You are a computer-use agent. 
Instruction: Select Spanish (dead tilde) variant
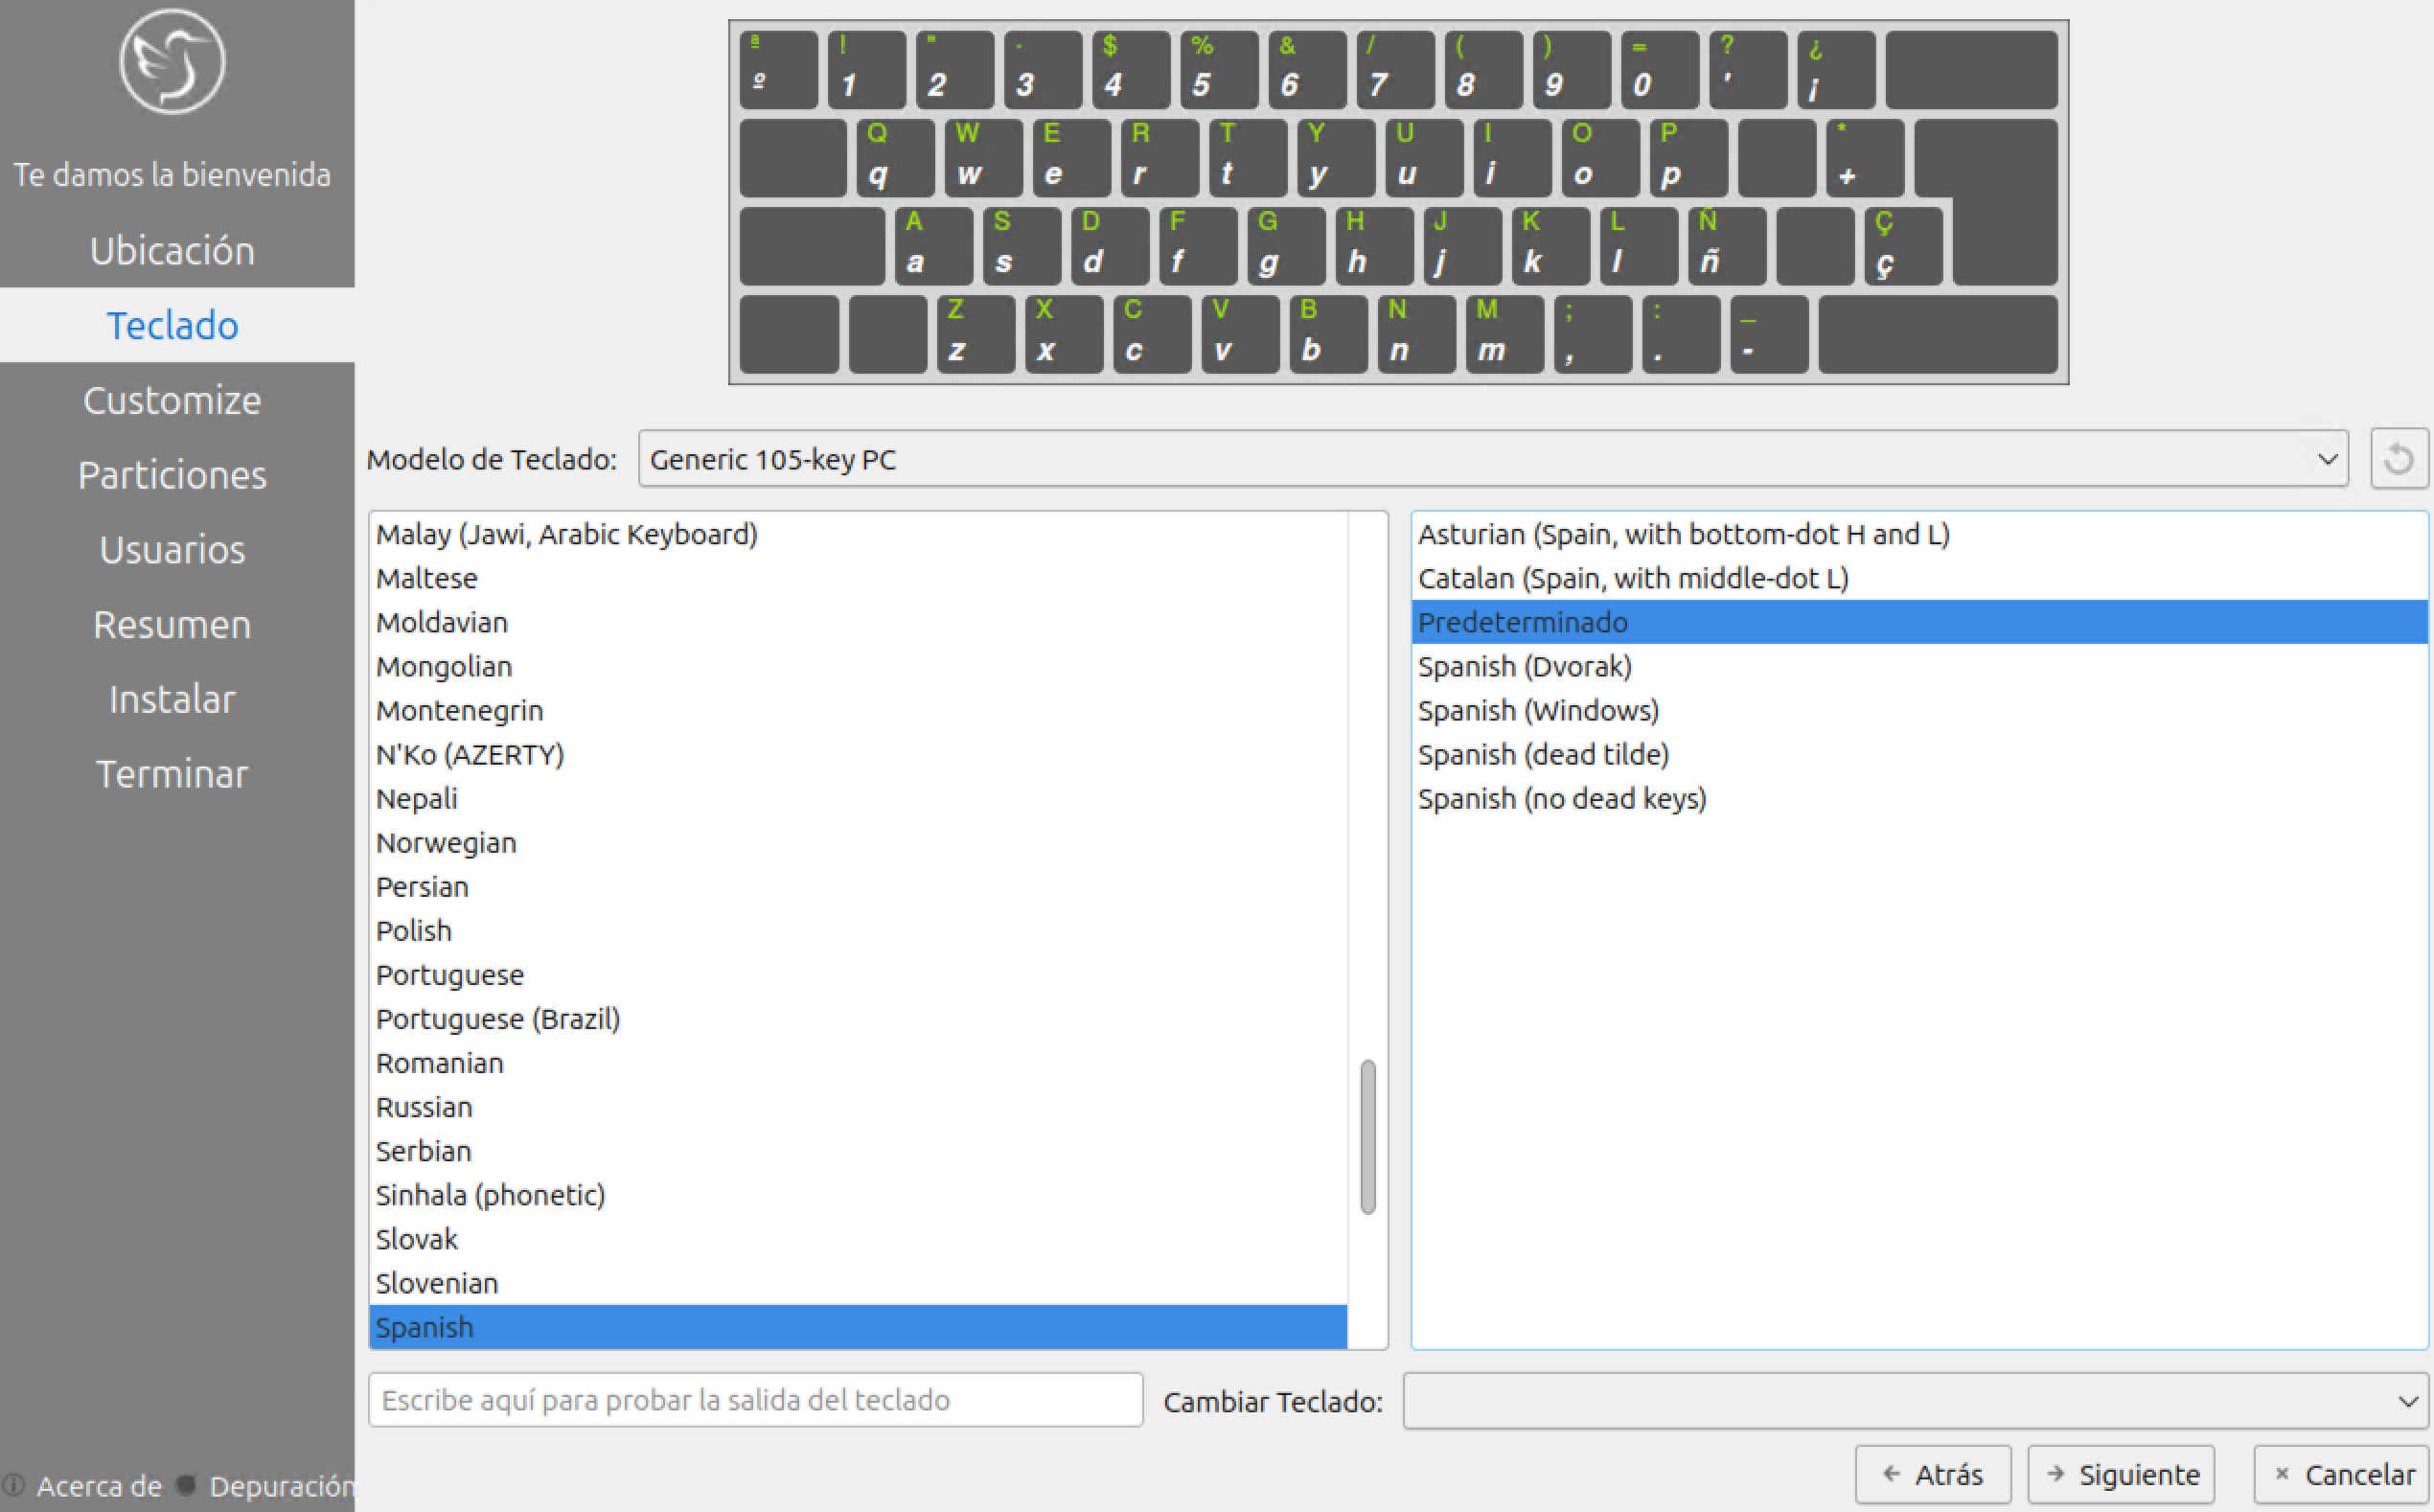coord(1919,754)
